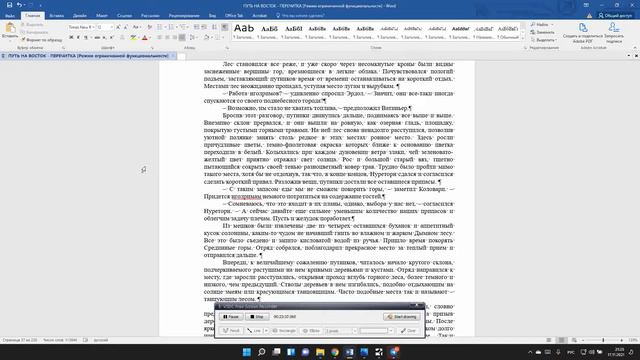This screenshot has width=640, height=360.
Task: Decrease font size with shrink-font icon
Action: tap(126, 27)
